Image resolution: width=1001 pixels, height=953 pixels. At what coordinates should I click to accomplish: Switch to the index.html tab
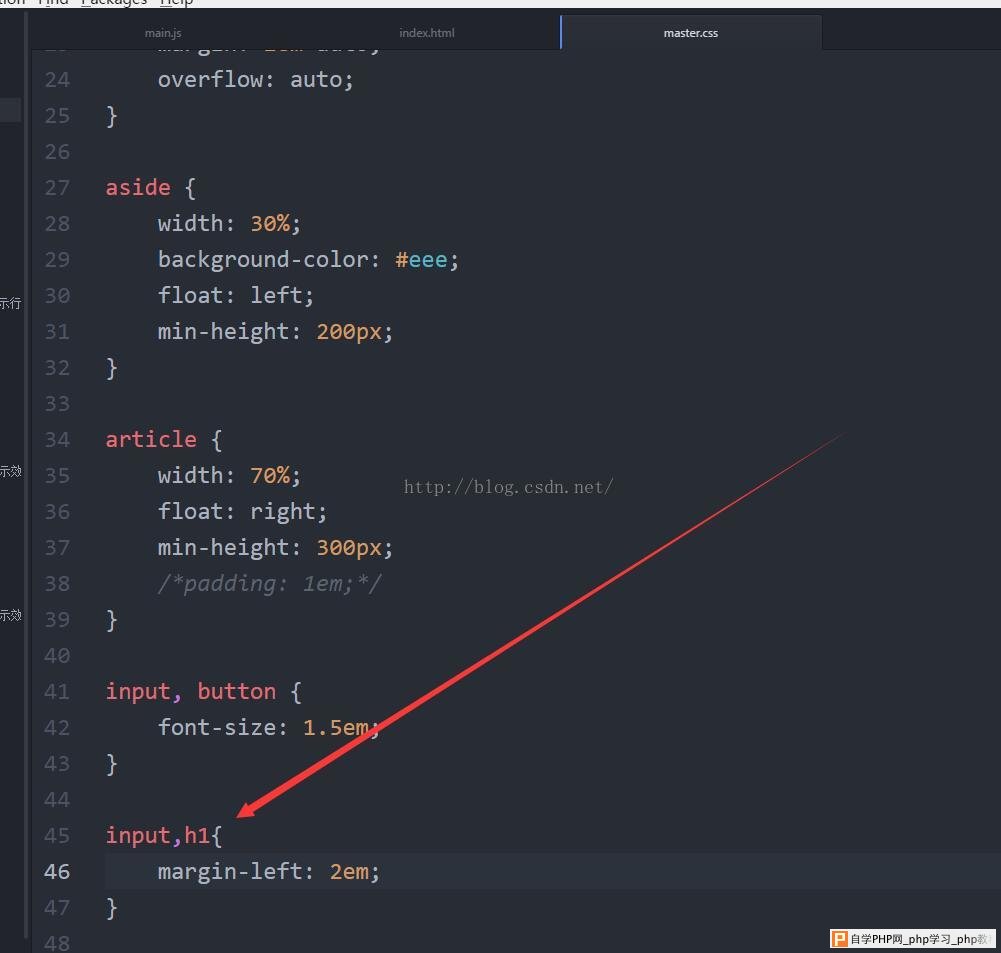point(426,33)
